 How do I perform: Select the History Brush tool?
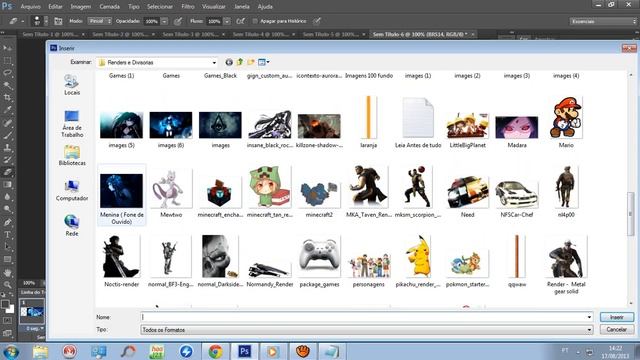7,160
